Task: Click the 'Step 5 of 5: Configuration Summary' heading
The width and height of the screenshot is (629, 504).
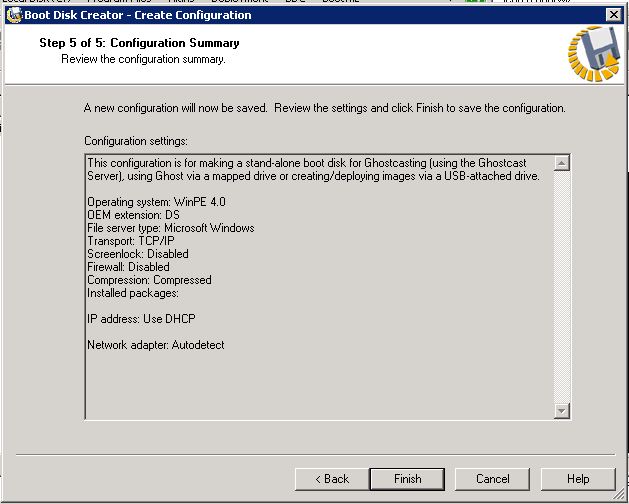Action: [x=139, y=43]
